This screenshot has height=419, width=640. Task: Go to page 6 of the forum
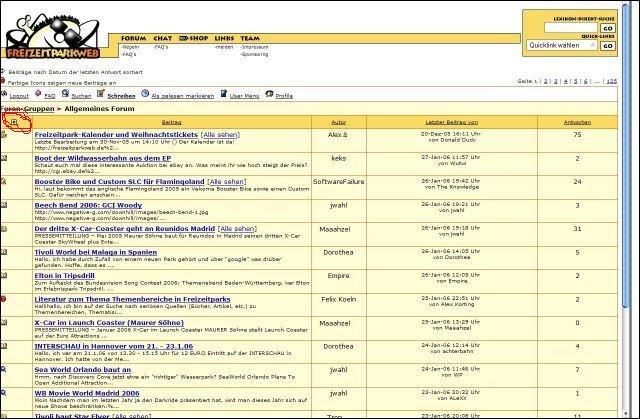point(585,81)
